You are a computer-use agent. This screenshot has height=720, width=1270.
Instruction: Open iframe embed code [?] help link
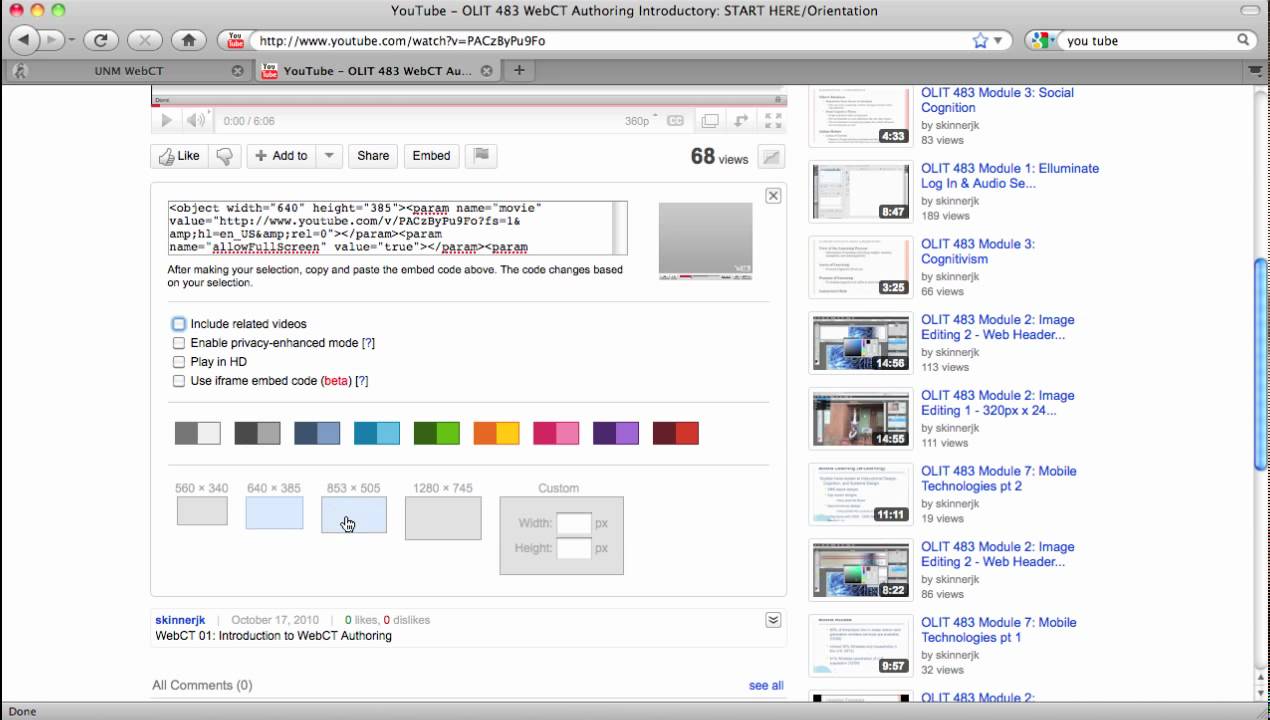click(x=362, y=381)
